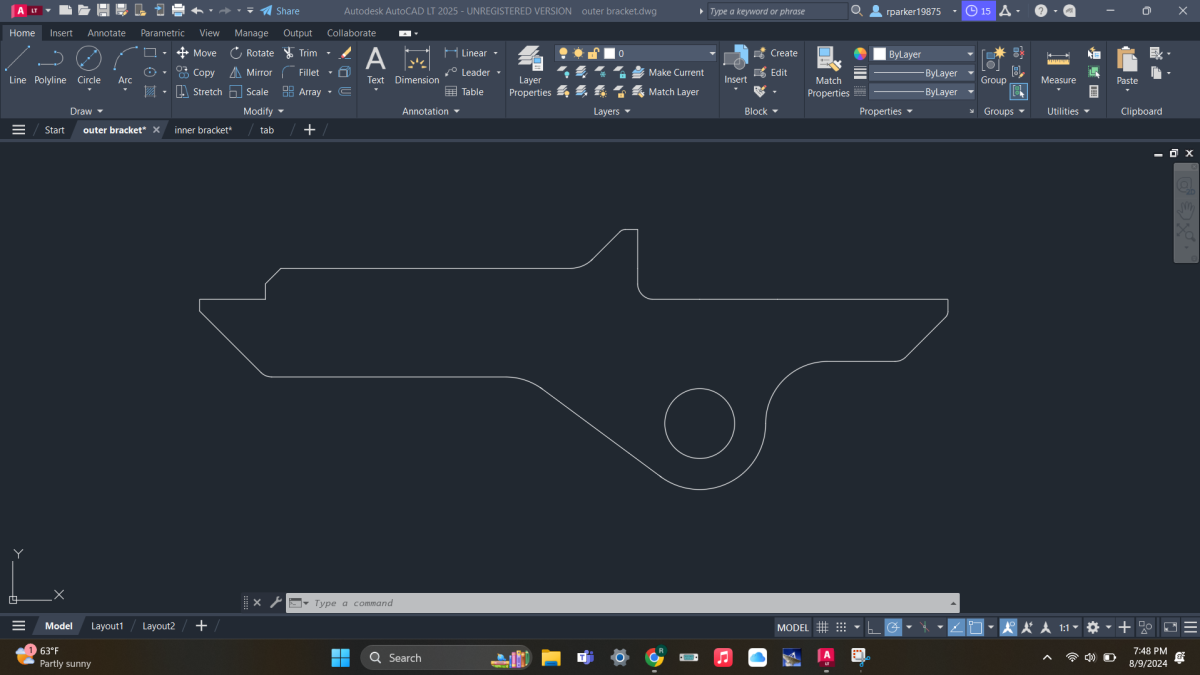The image size is (1200, 675).
Task: Switch to the Layout1 tab
Action: [107, 626]
